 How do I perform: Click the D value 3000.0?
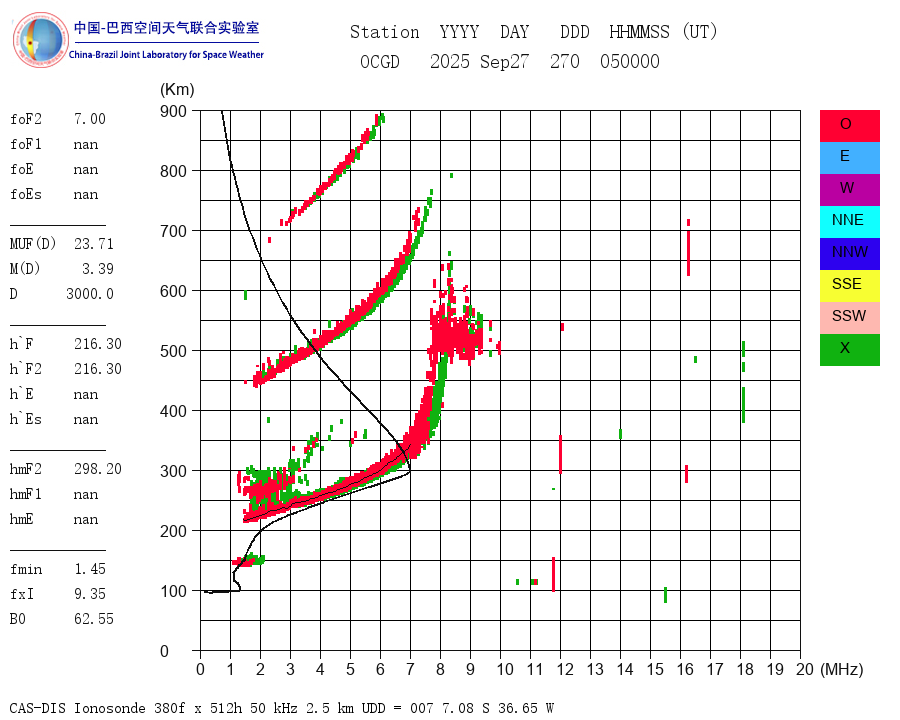pos(90,294)
